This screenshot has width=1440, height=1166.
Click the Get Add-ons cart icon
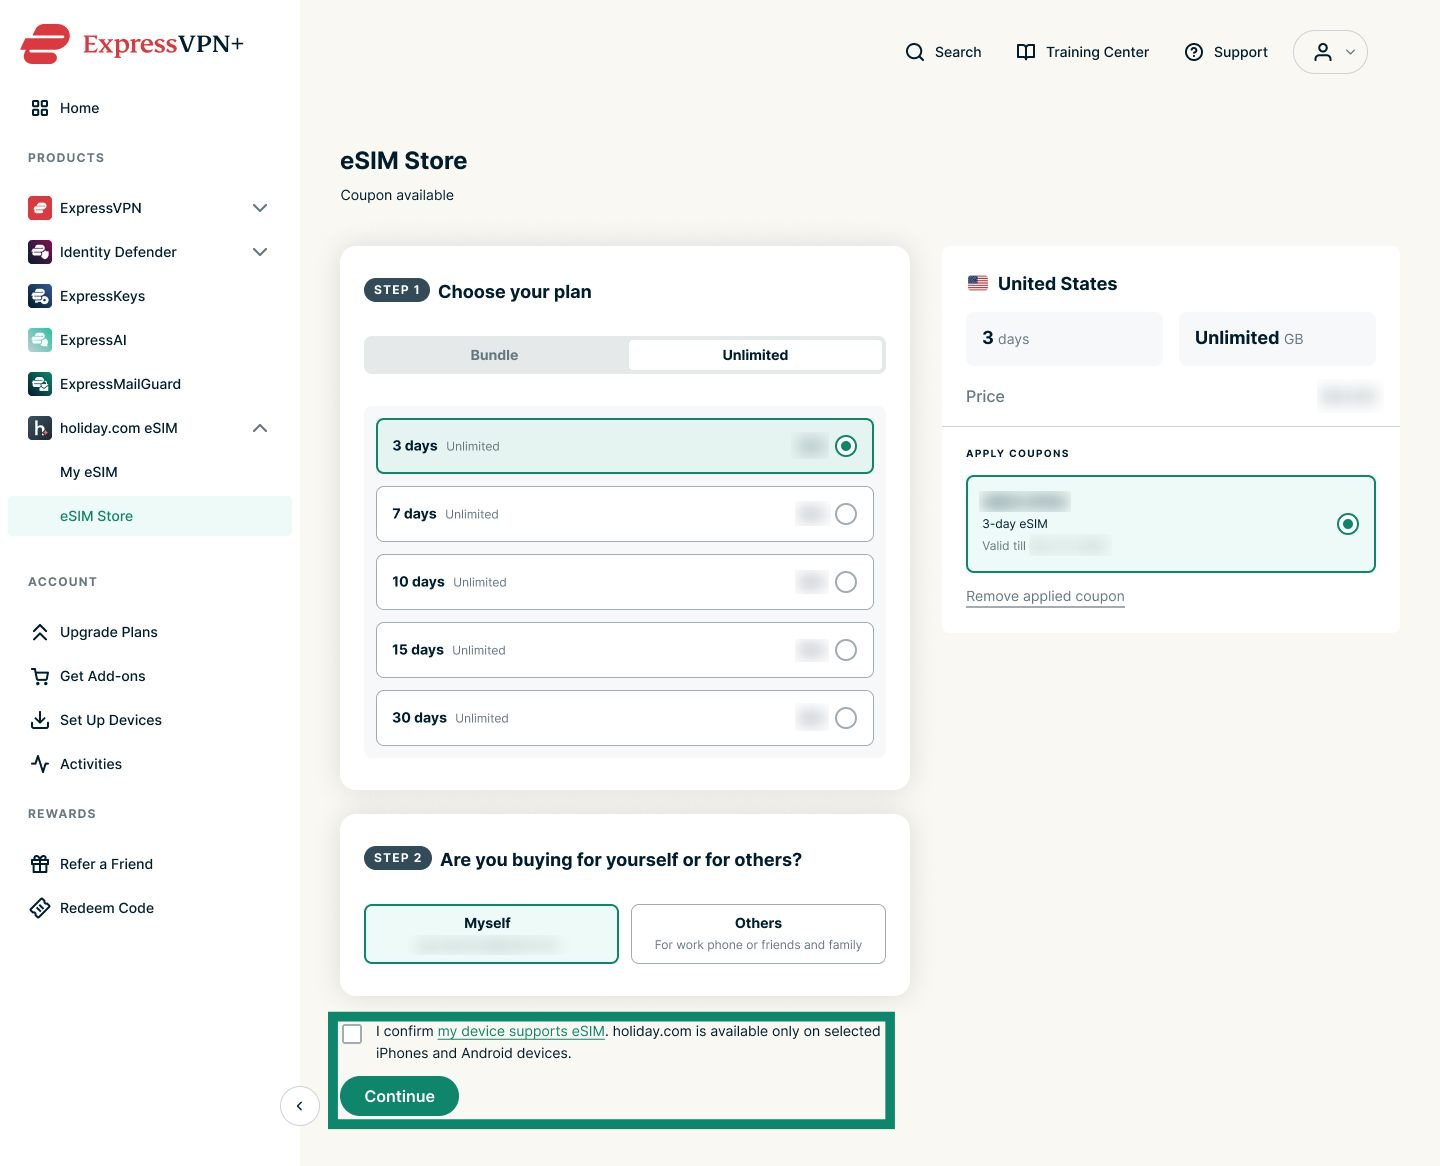click(x=40, y=676)
